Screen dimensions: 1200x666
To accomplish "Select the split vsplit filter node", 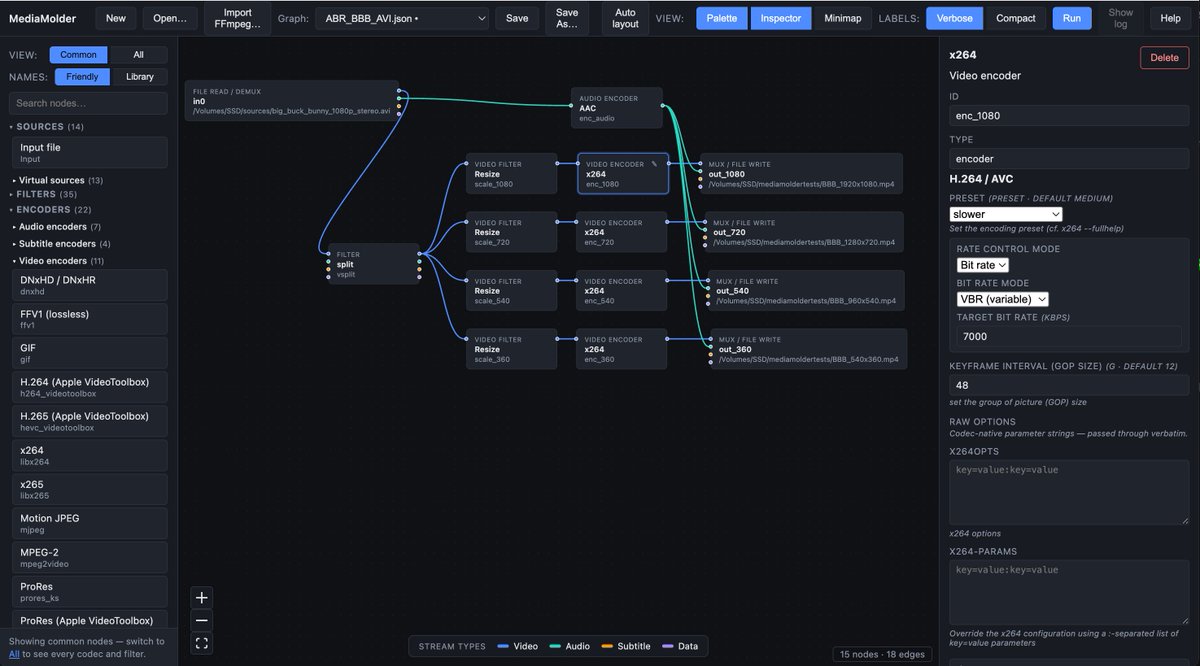I will pos(374,264).
